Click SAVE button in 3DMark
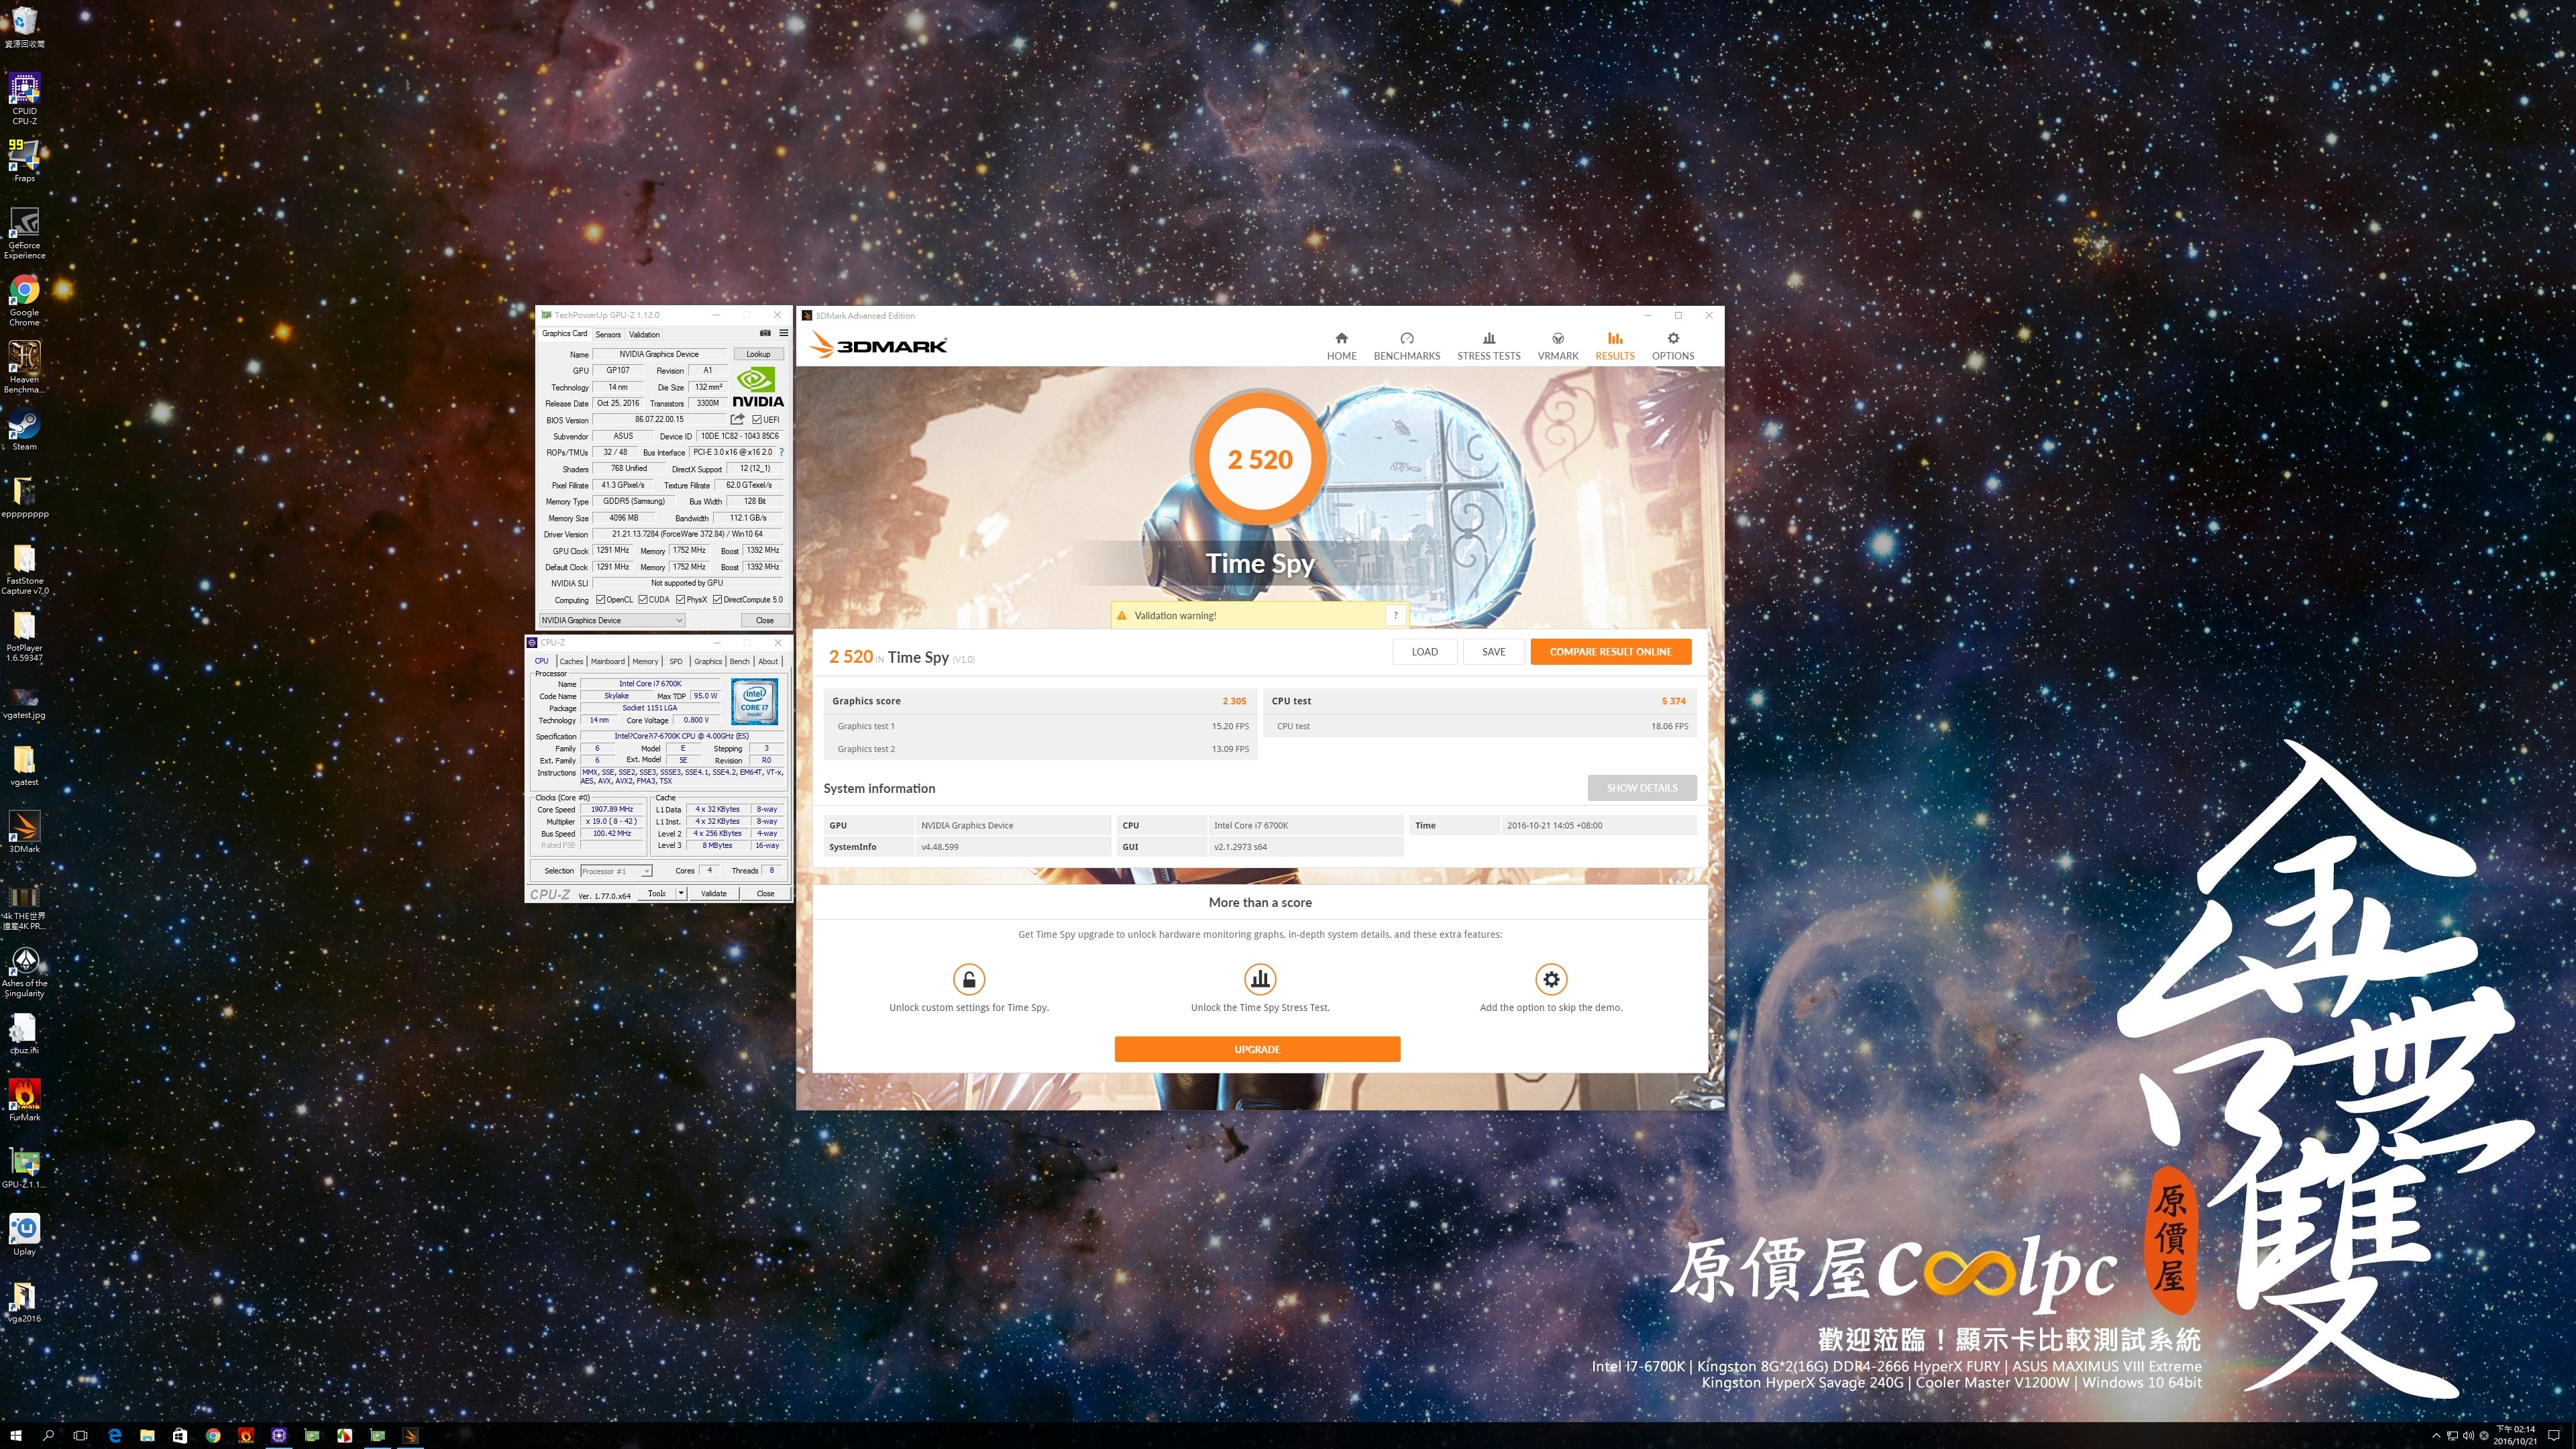This screenshot has width=2576, height=1449. tap(1493, 651)
